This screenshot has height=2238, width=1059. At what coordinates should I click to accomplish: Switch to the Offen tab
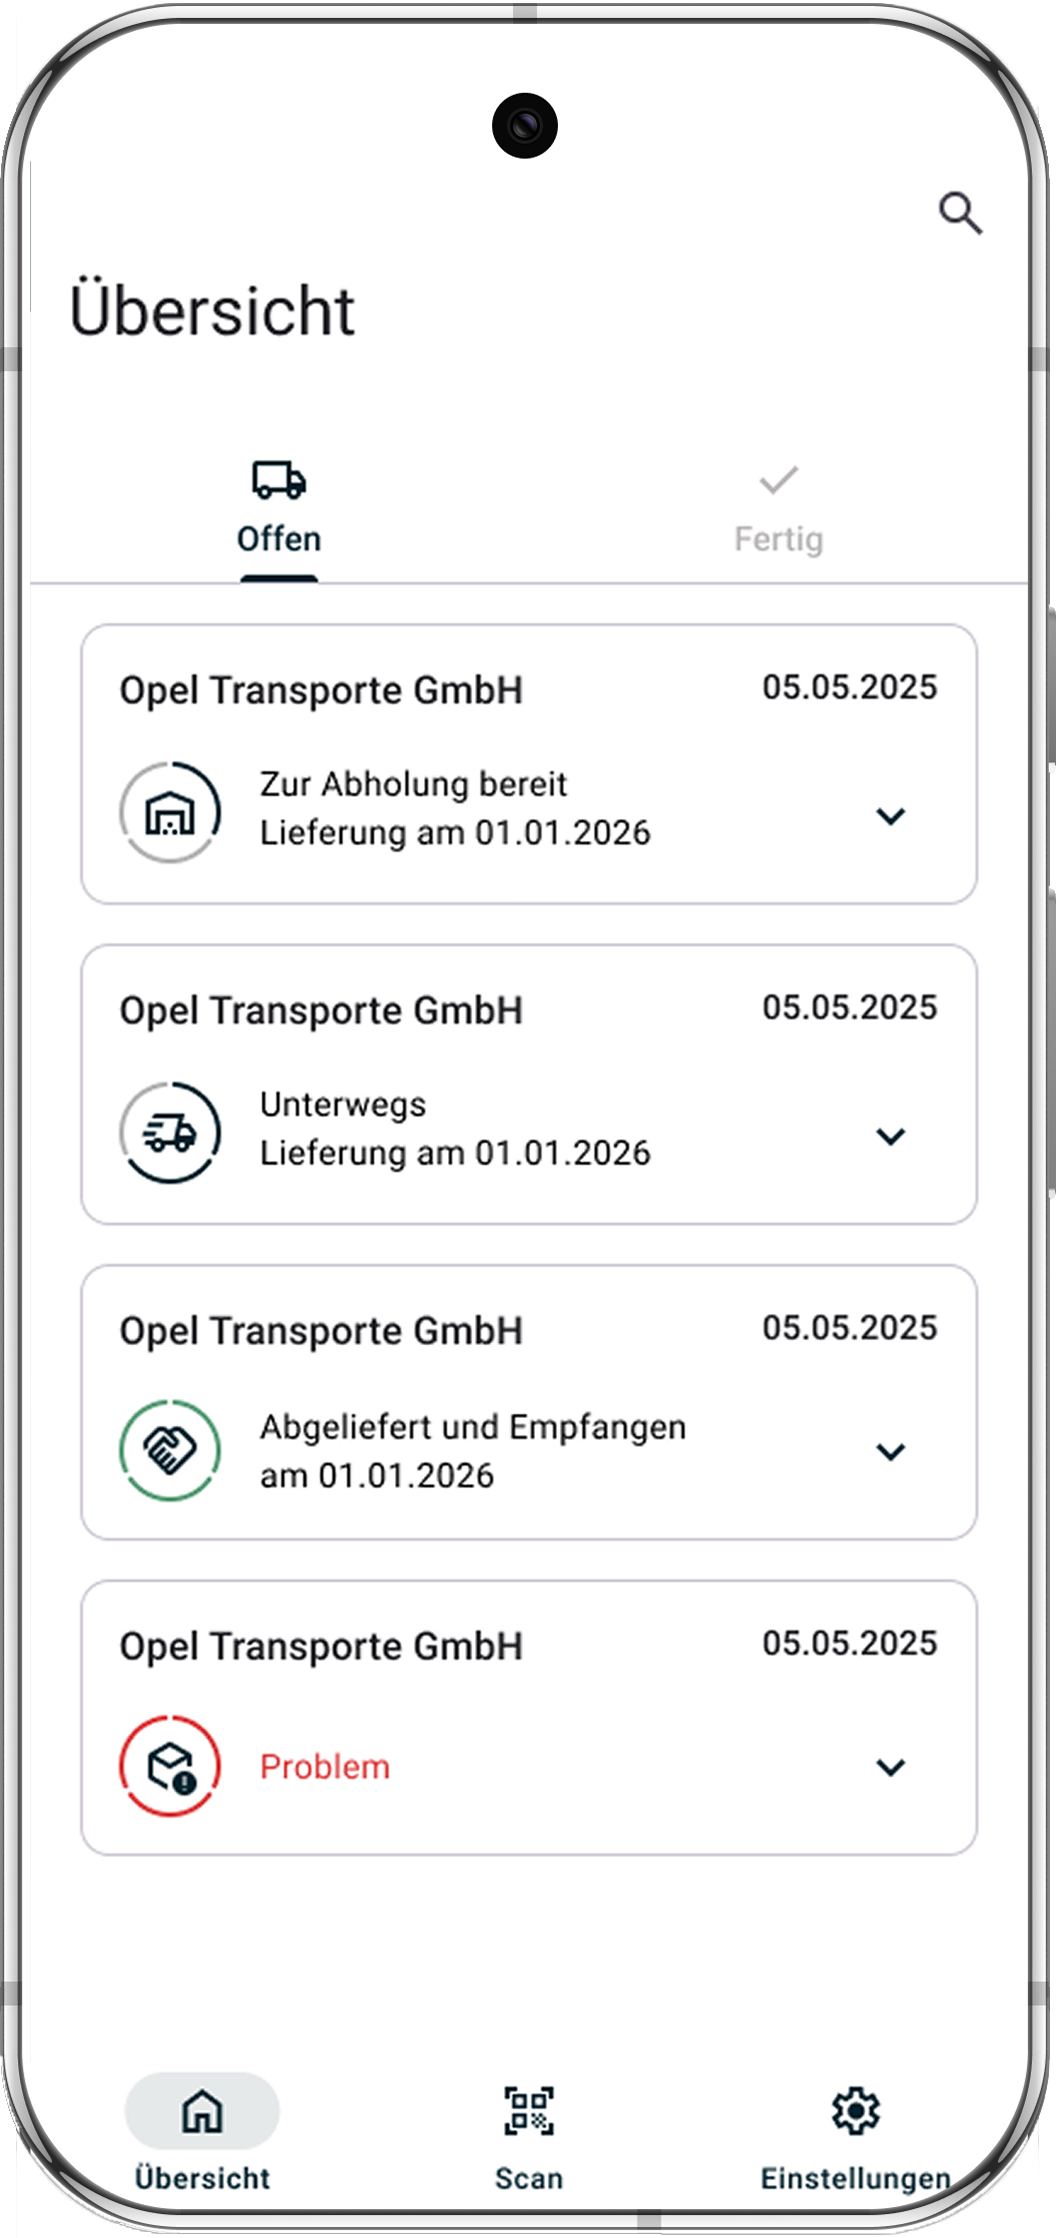279,539
